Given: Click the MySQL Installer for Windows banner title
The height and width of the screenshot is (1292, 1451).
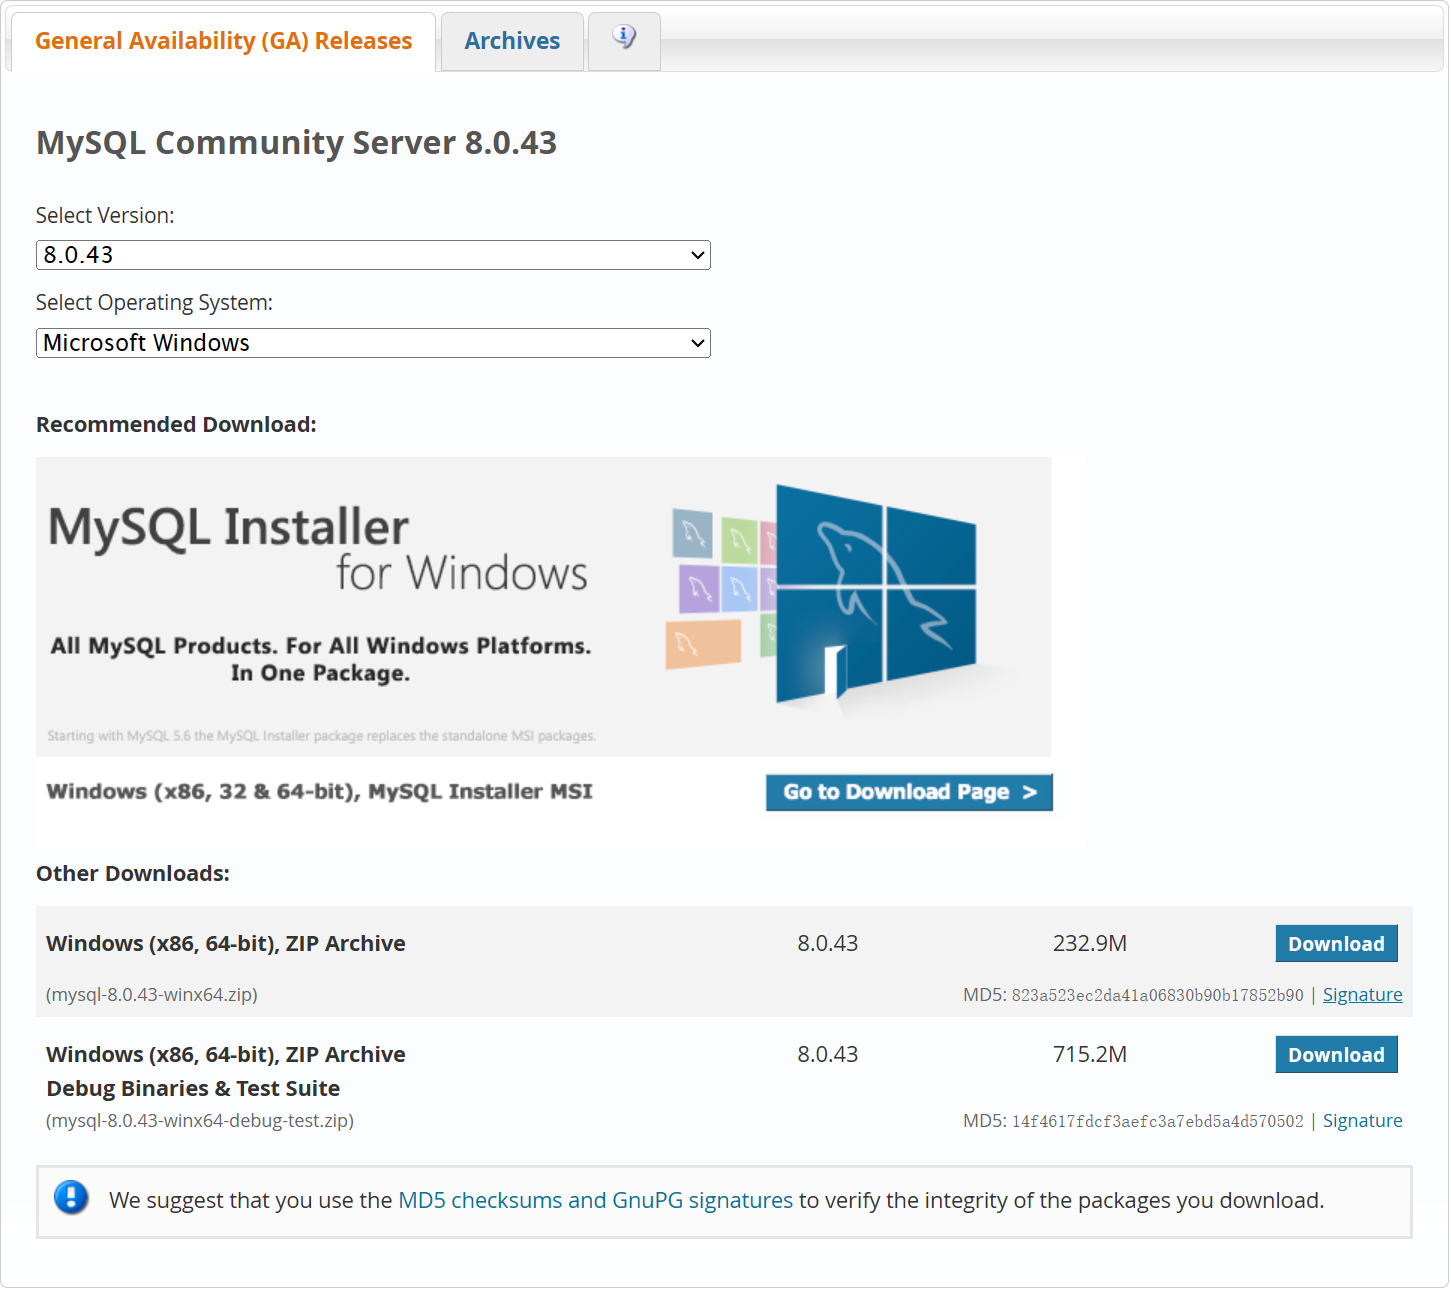Looking at the screenshot, I should [x=318, y=548].
